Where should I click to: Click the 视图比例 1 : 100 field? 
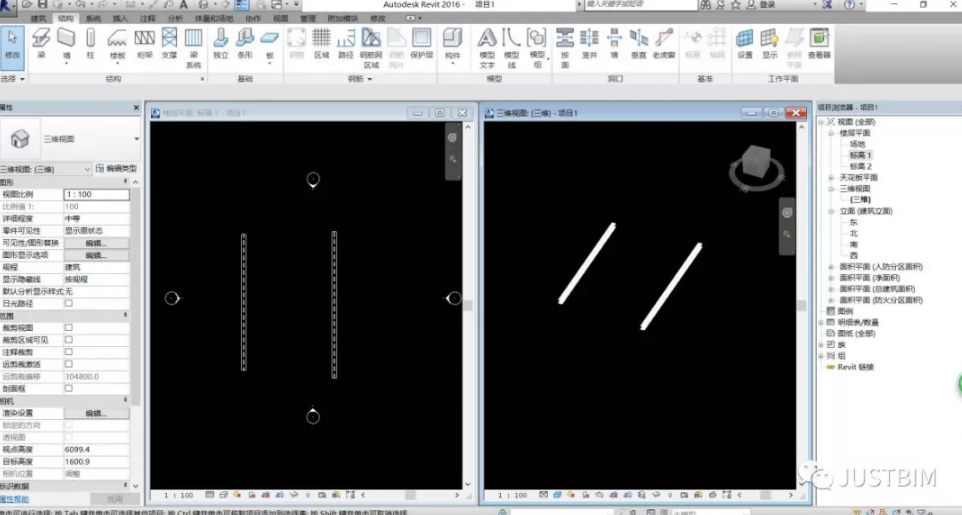[x=96, y=195]
